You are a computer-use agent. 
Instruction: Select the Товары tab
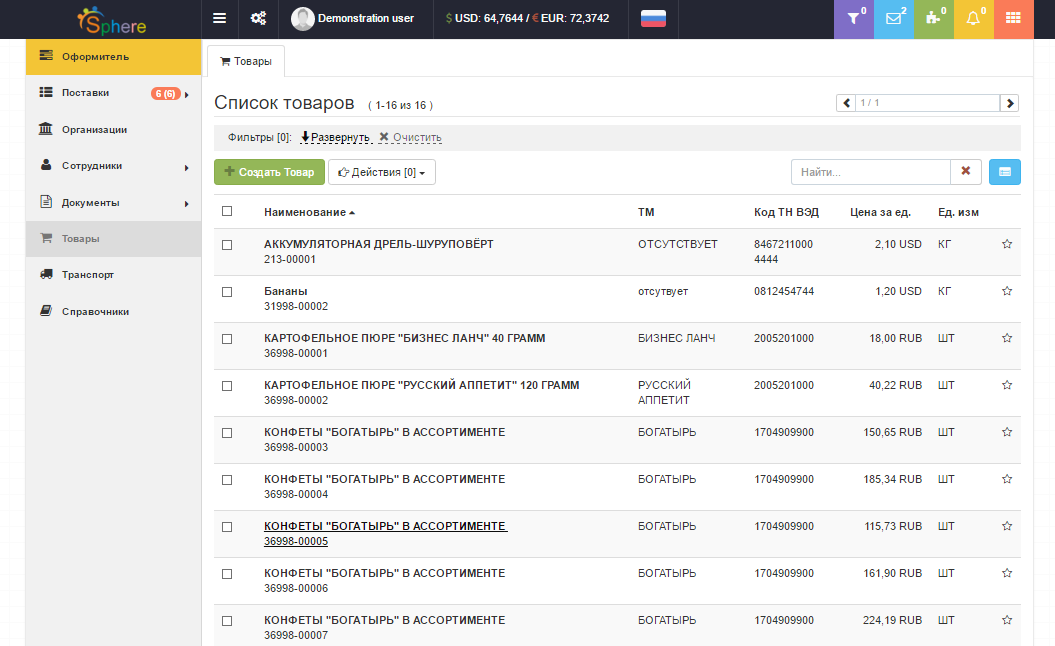tap(245, 61)
